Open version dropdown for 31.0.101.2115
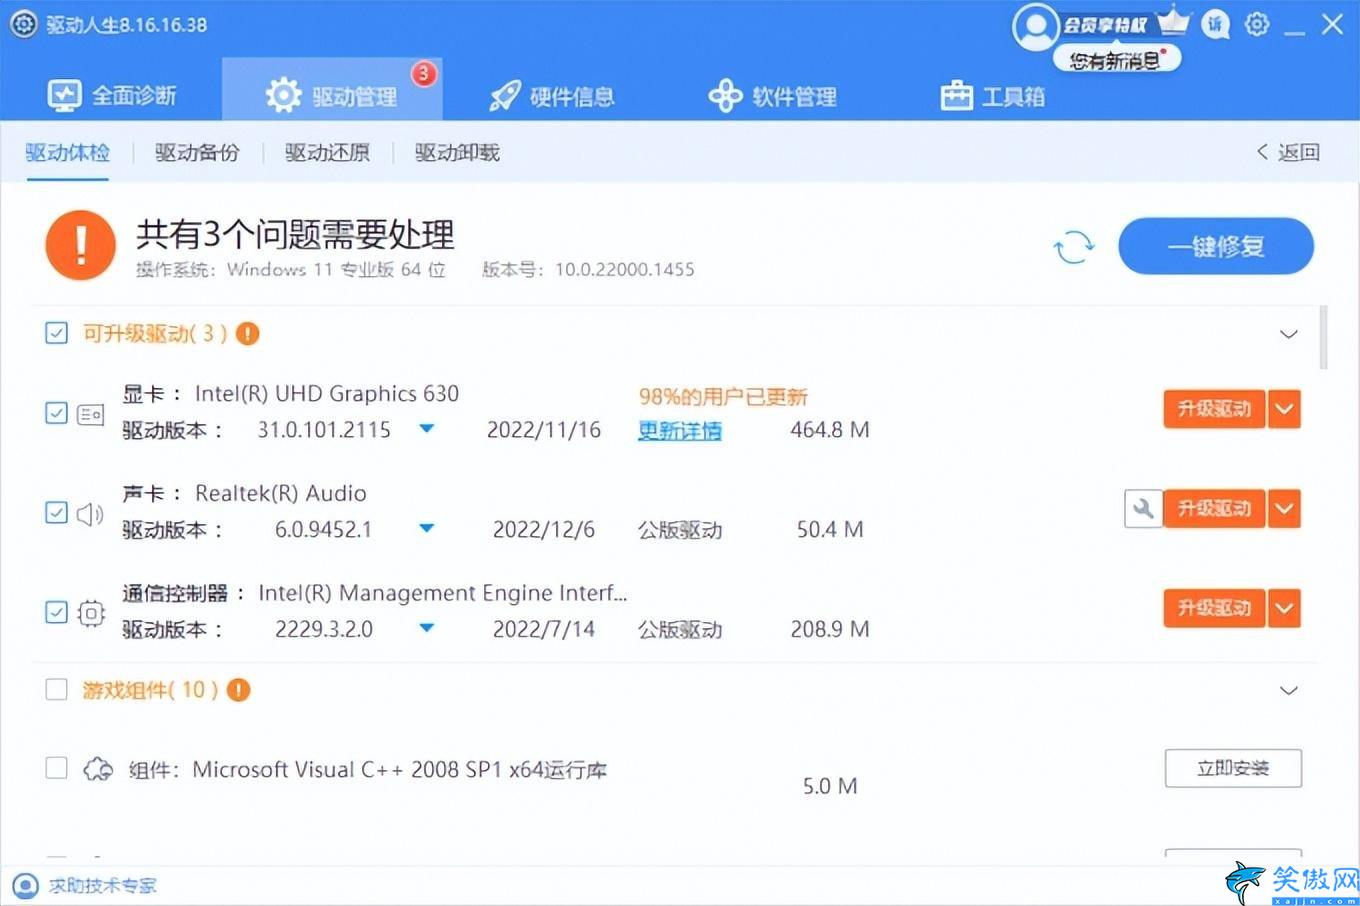The image size is (1360, 906). point(427,429)
